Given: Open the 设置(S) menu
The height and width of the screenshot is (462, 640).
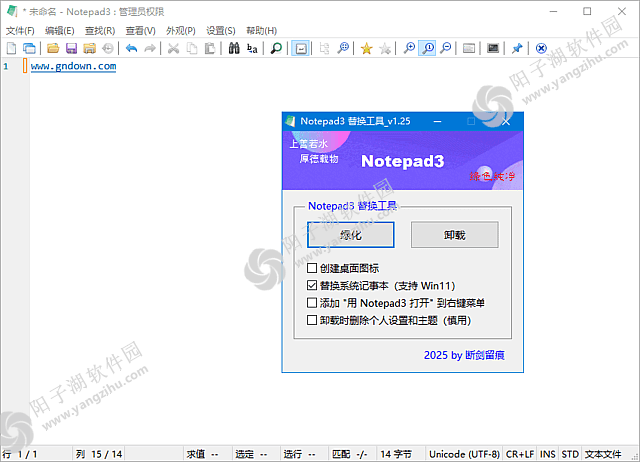Looking at the screenshot, I should tap(221, 31).
